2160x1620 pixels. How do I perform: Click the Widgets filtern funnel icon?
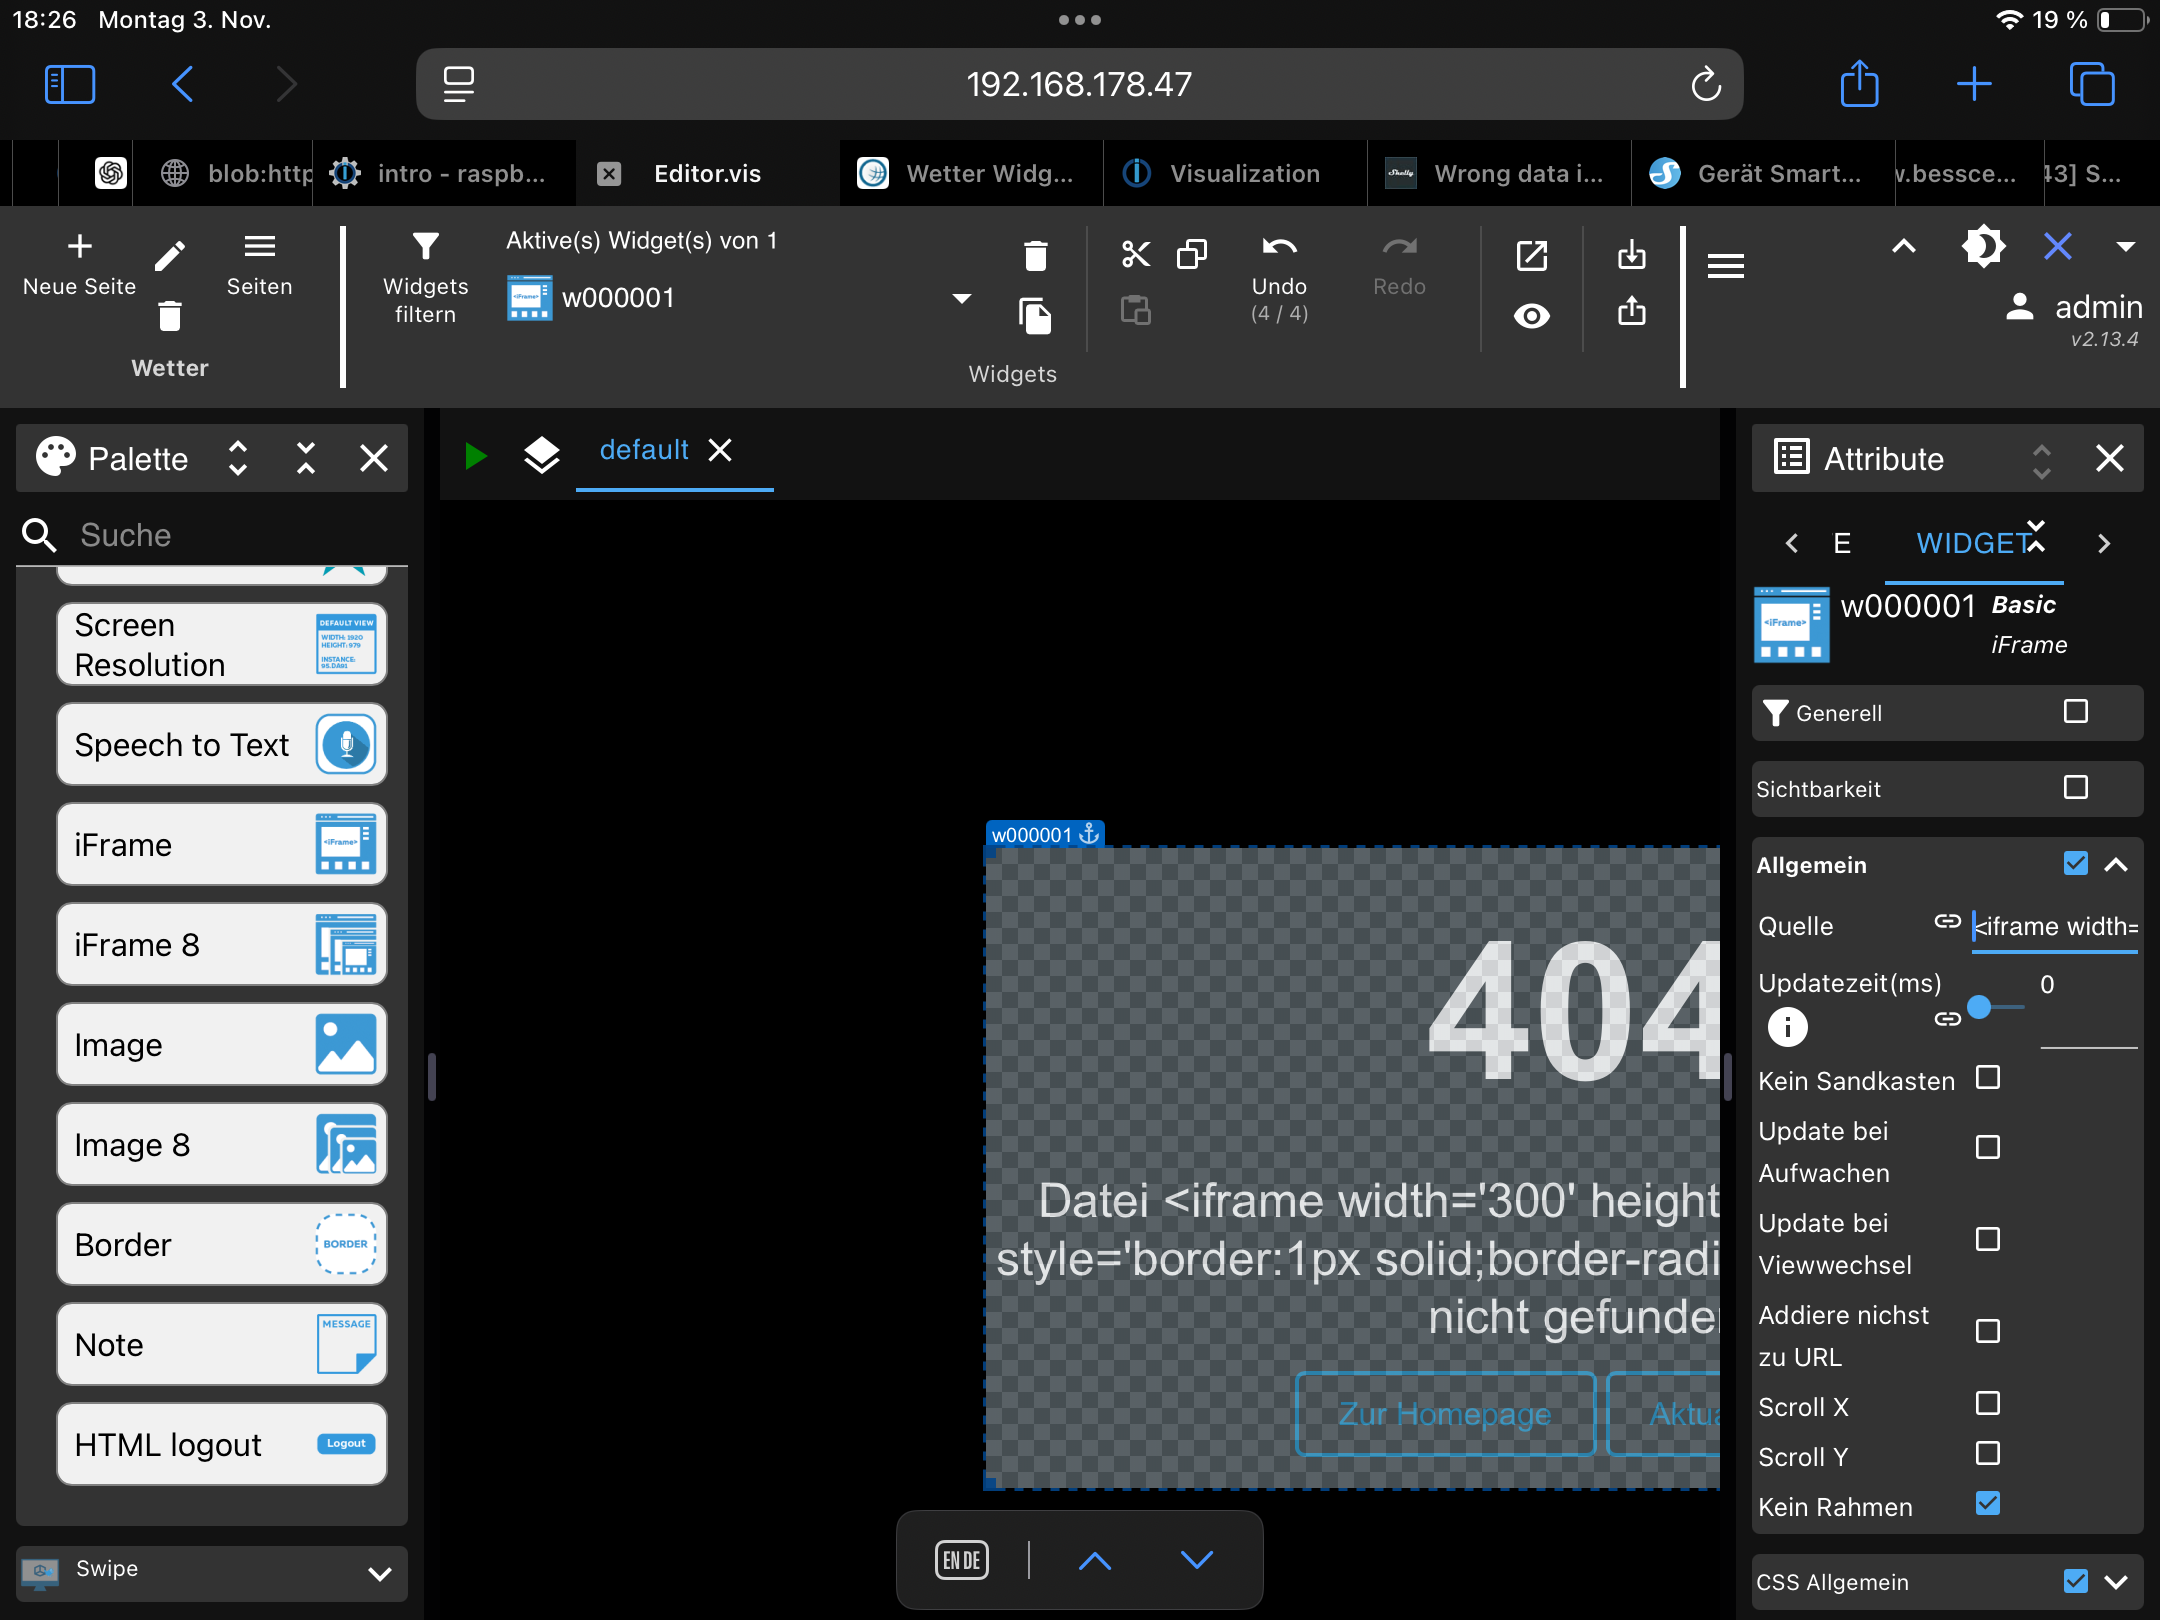pos(425,247)
